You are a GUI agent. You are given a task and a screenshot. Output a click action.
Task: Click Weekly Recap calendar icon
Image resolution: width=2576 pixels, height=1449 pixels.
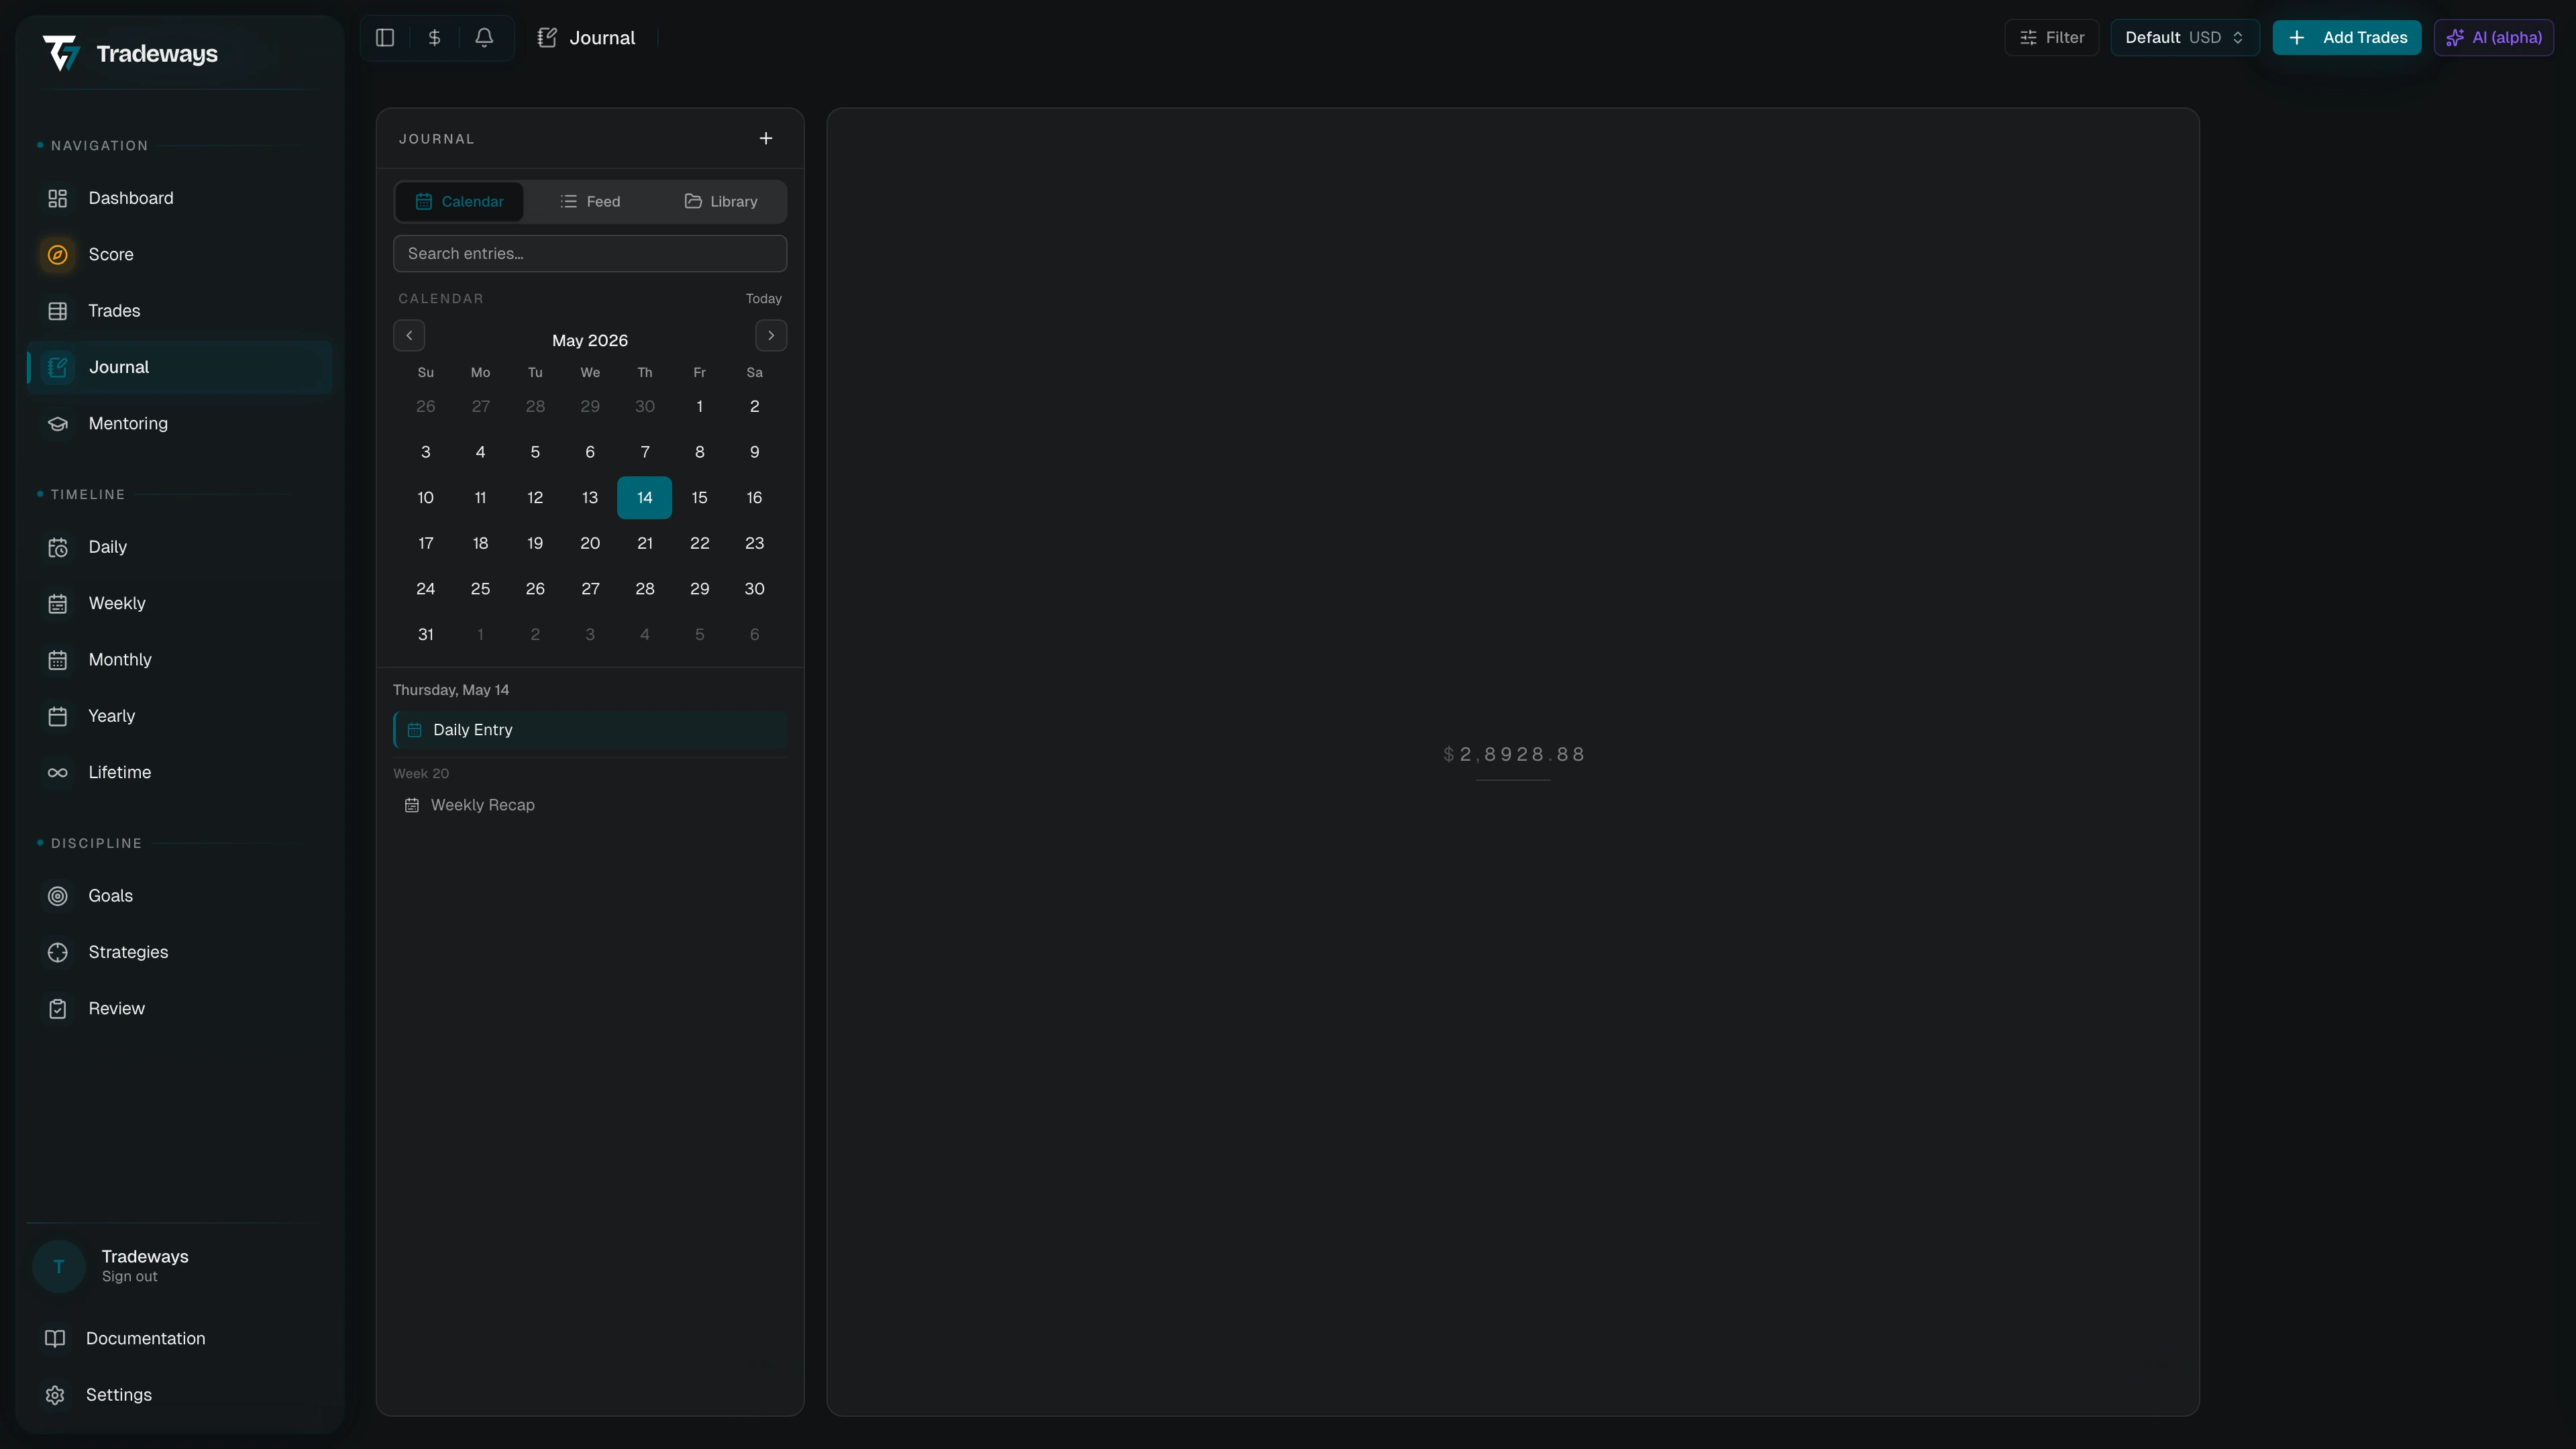point(411,805)
